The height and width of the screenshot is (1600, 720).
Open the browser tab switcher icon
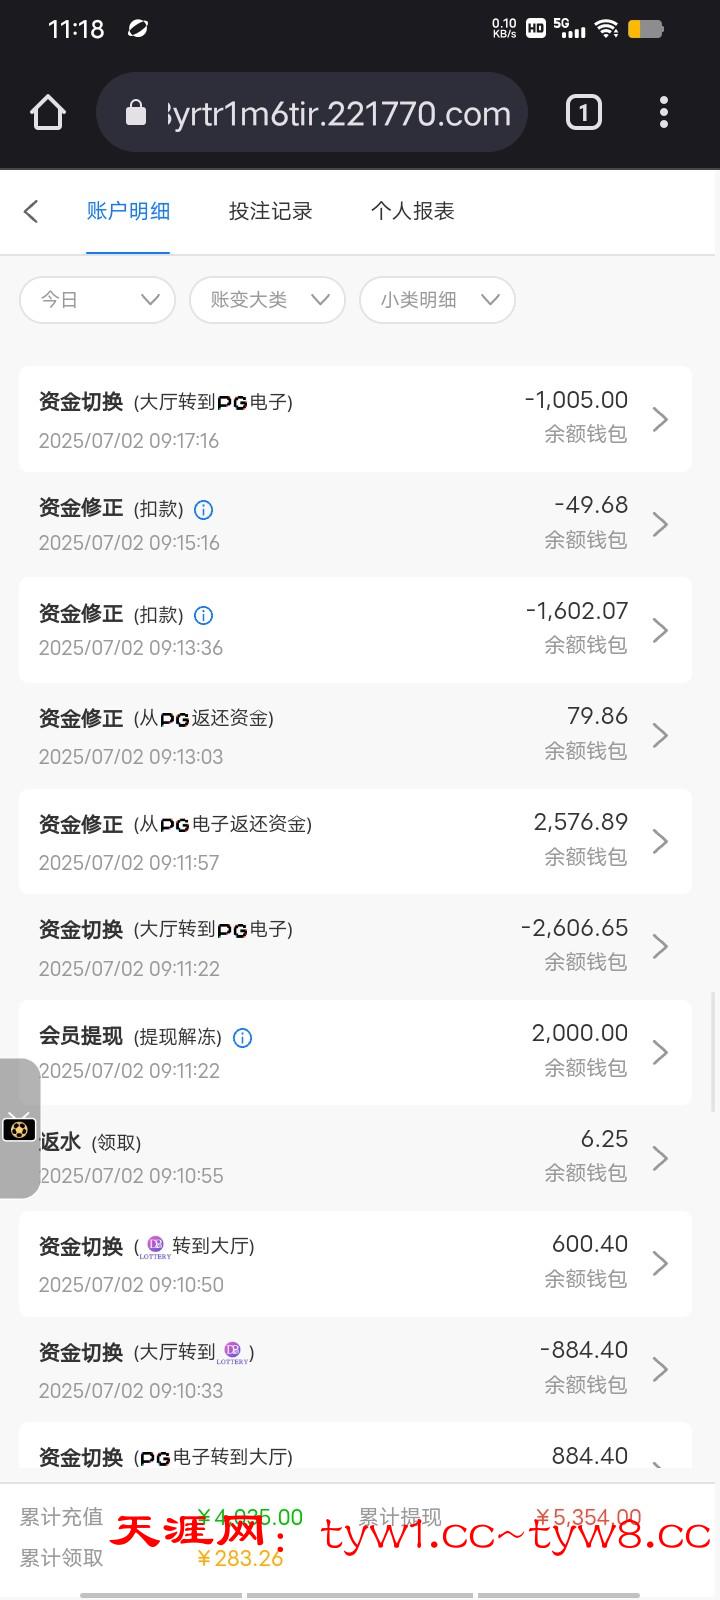point(584,113)
